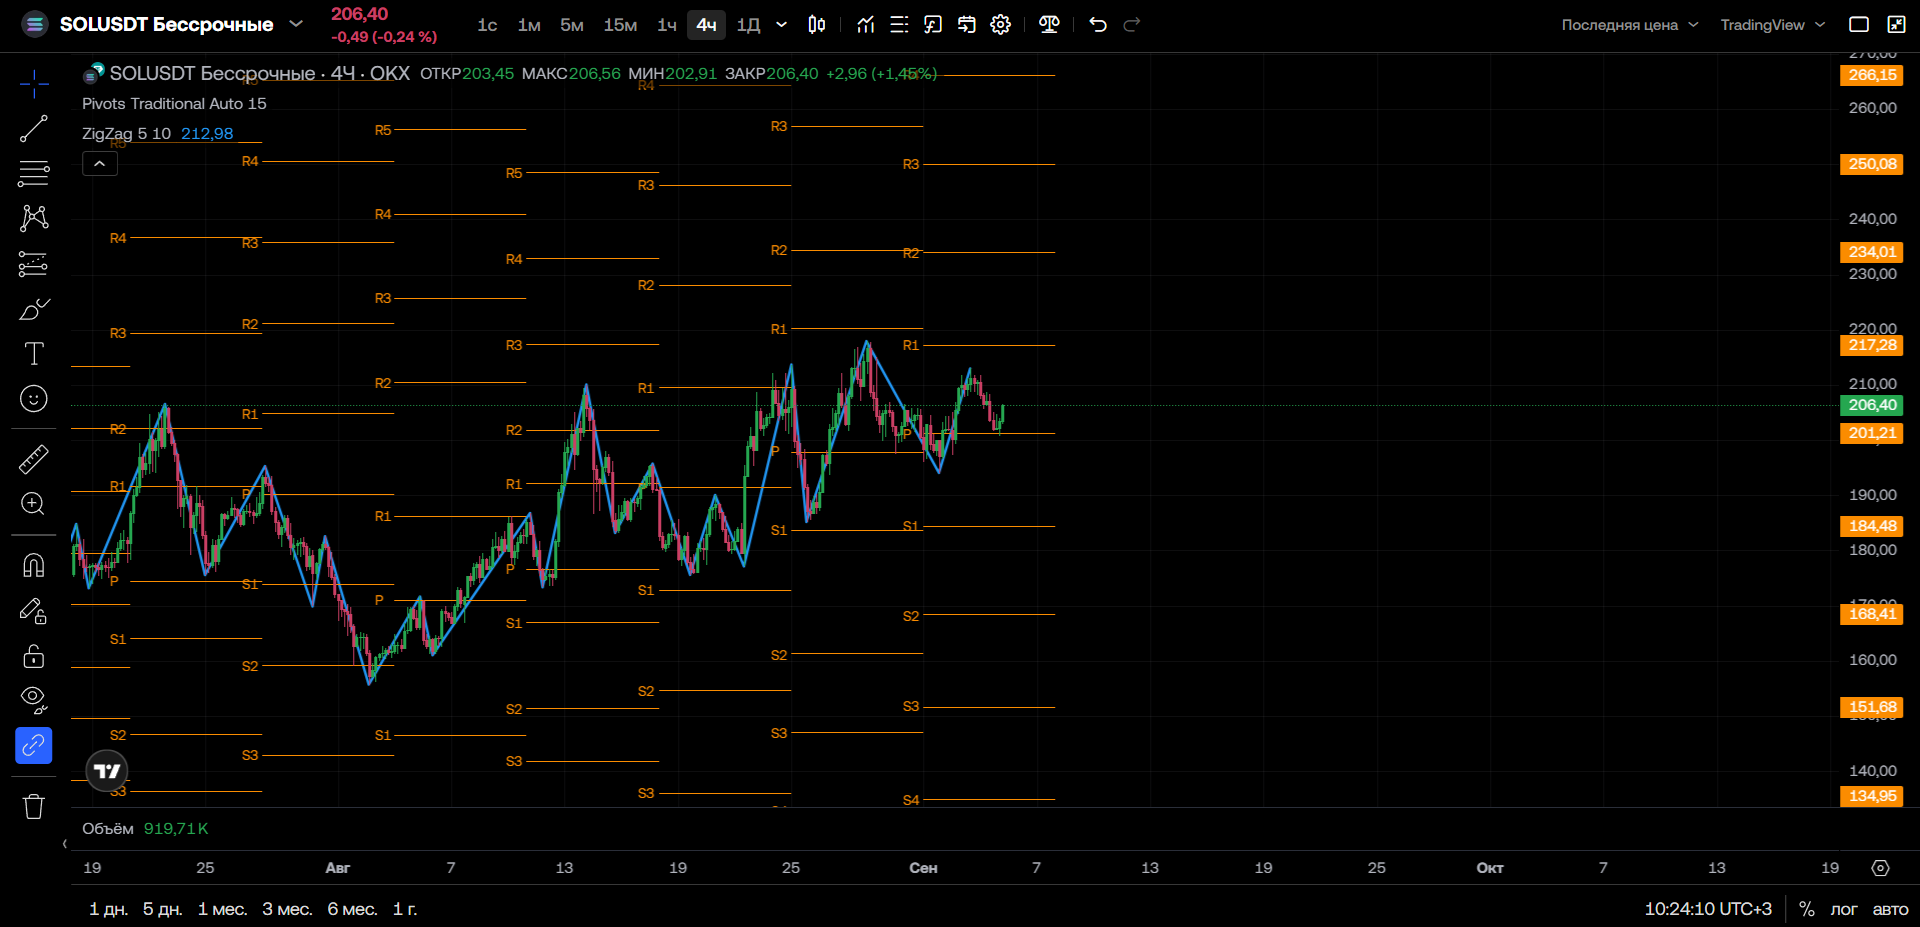Open time axis settings gear
Viewport: 1920px width, 927px height.
pyautogui.click(x=1881, y=868)
